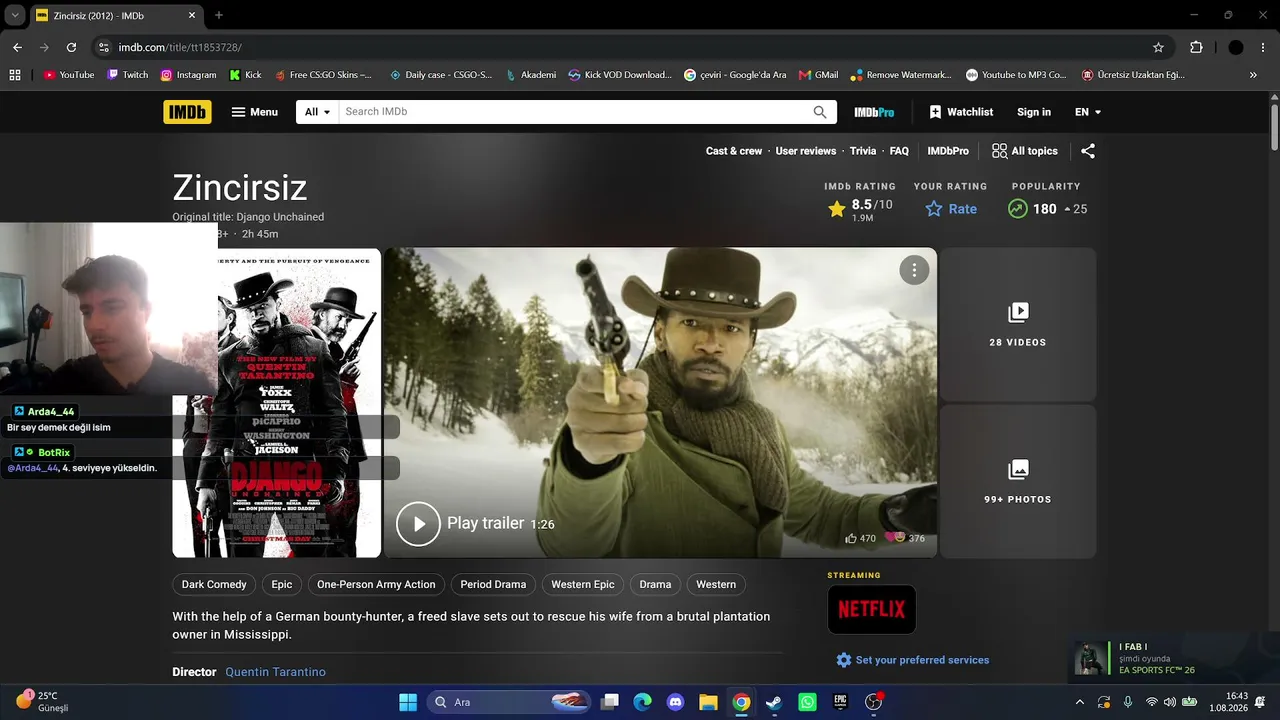View the popularity rank 180

(x=1047, y=209)
